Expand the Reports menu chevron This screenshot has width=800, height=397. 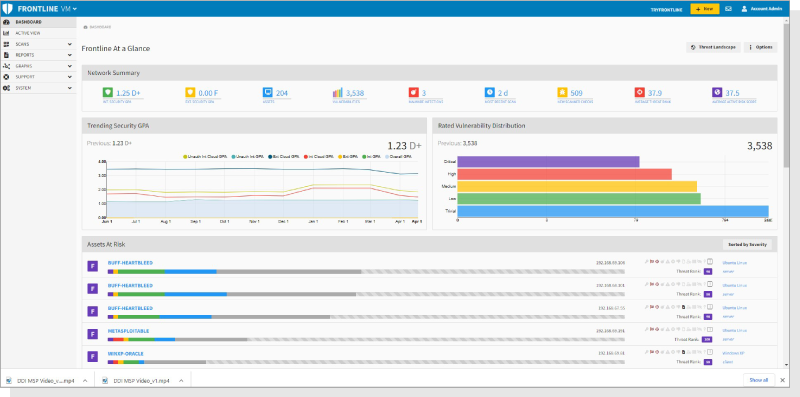click(x=70, y=55)
